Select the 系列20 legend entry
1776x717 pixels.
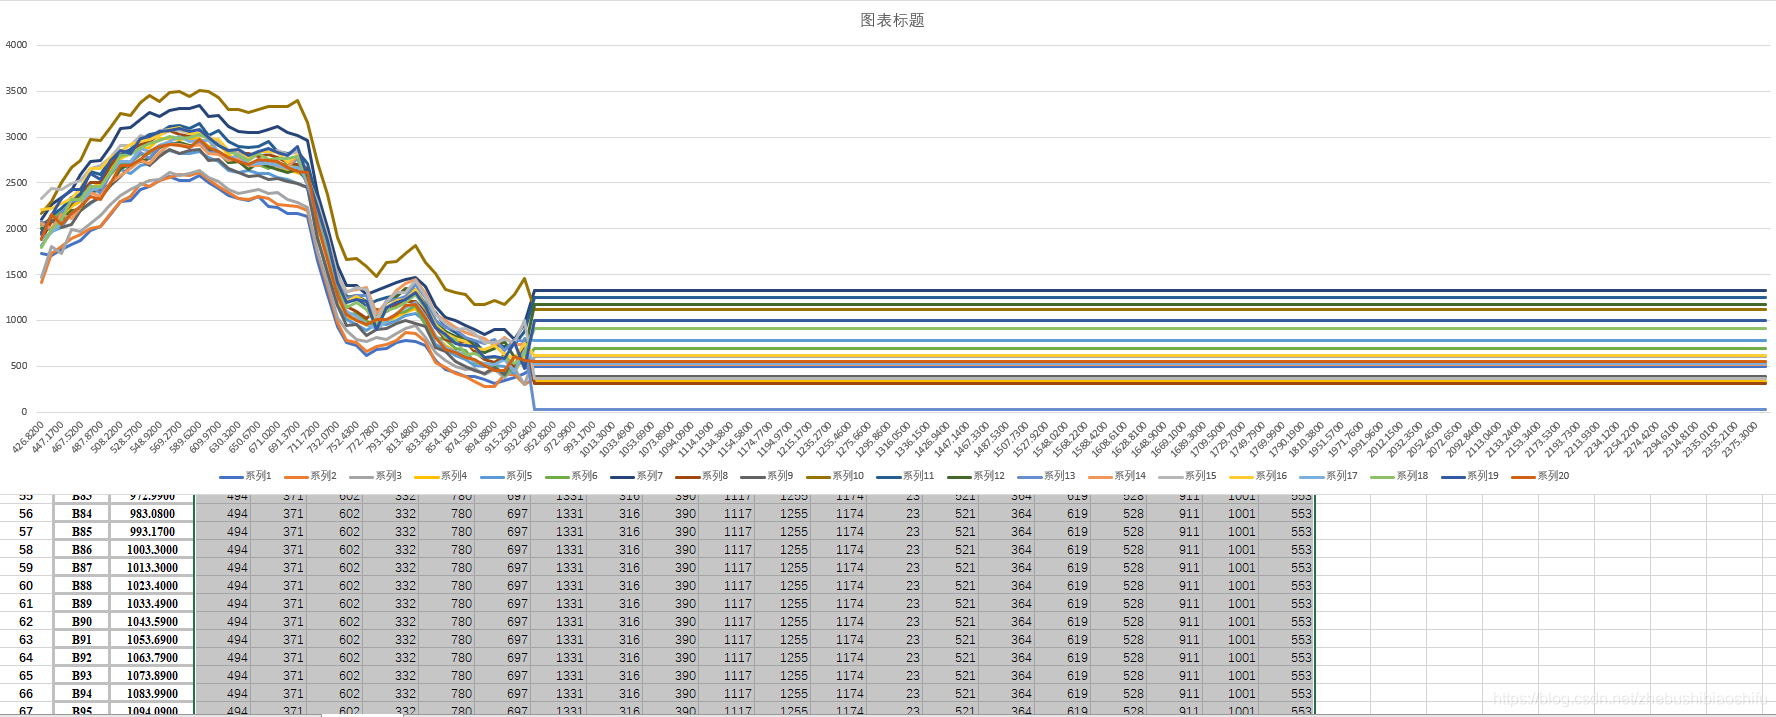coord(1540,476)
